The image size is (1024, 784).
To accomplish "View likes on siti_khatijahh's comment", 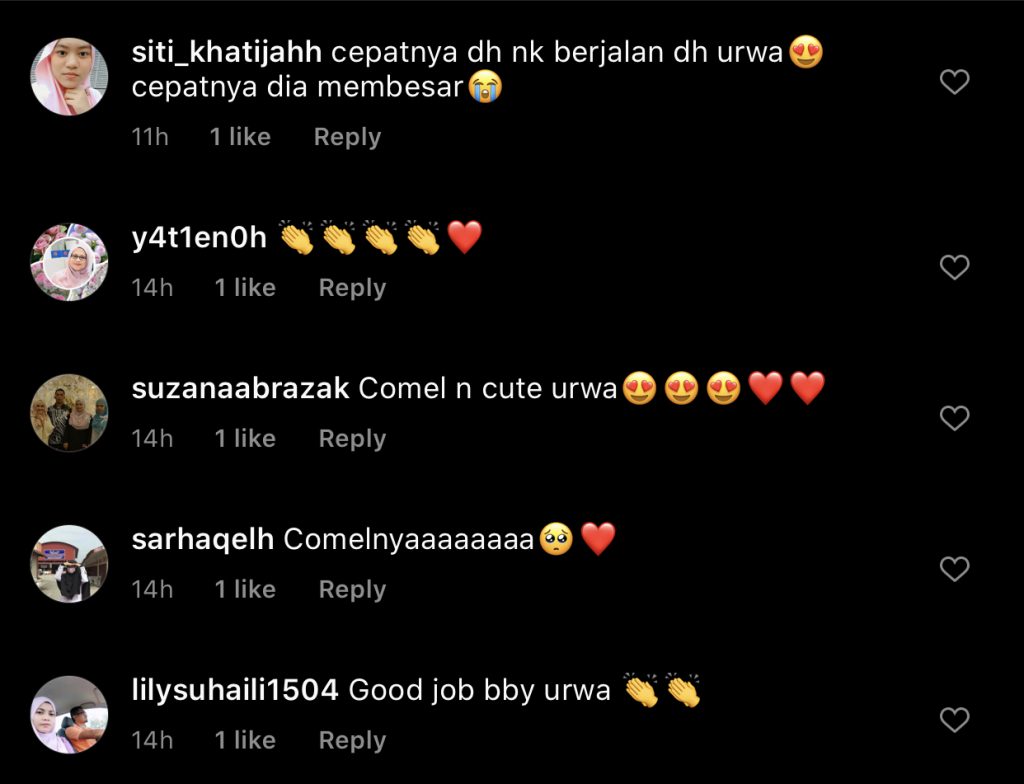I will (x=240, y=137).
